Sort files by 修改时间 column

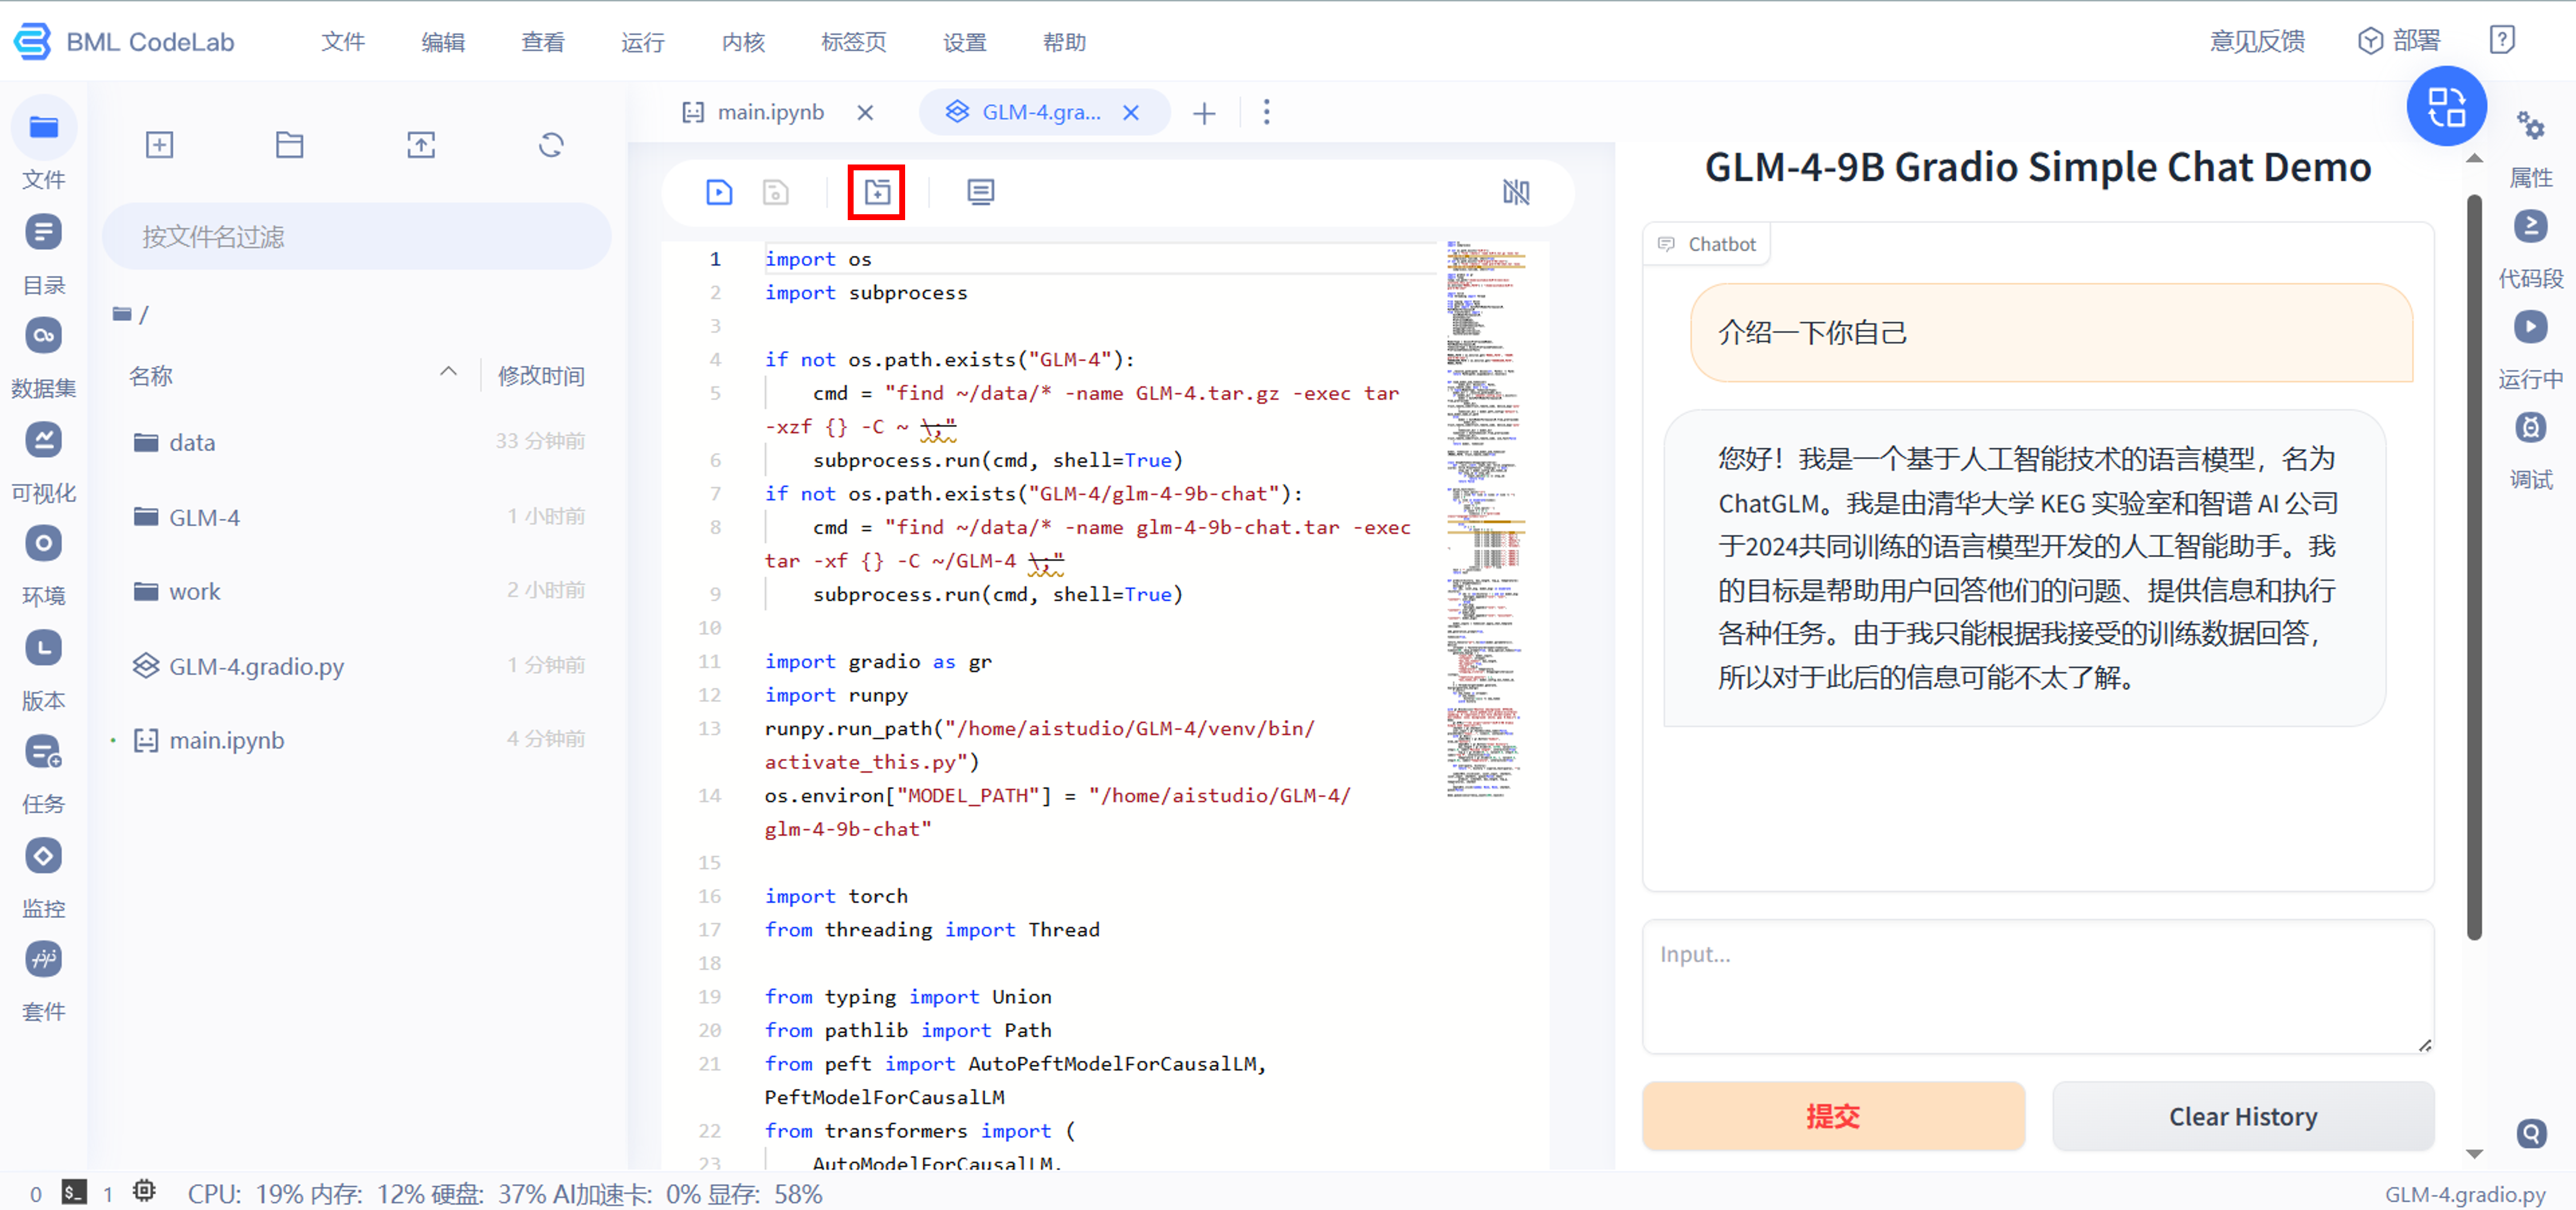tap(541, 375)
